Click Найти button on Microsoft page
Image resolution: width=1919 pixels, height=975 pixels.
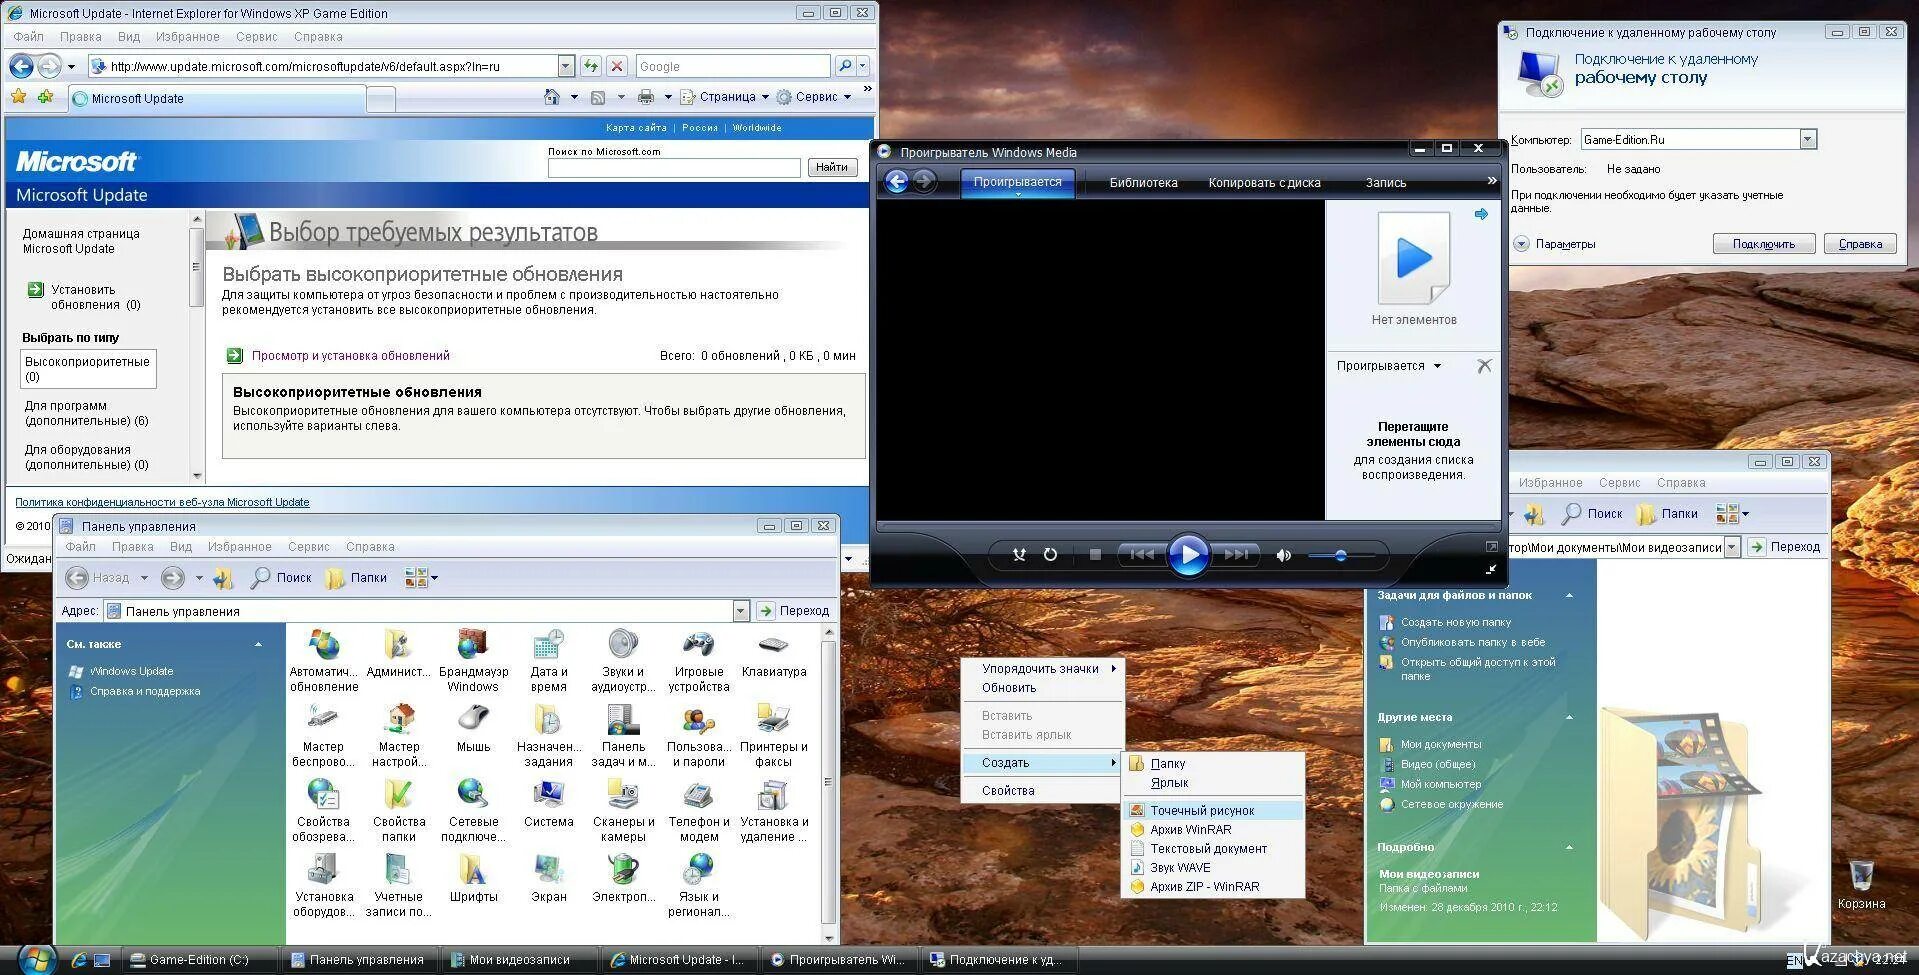tap(832, 168)
